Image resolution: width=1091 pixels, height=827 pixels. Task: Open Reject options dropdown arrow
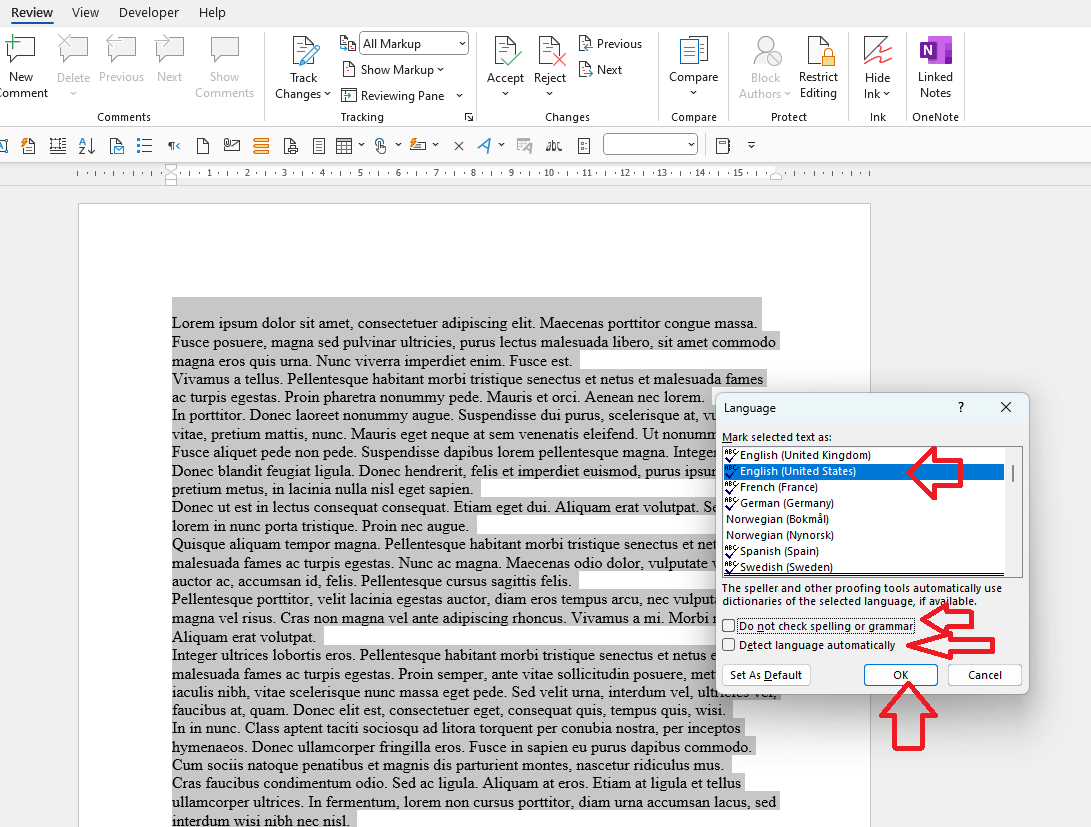(x=550, y=94)
